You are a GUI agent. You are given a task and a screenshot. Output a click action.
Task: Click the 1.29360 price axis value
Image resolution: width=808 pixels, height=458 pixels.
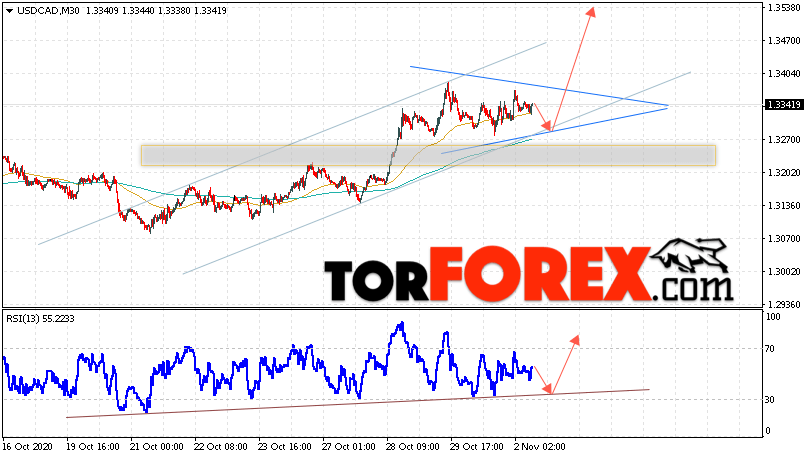(x=784, y=304)
